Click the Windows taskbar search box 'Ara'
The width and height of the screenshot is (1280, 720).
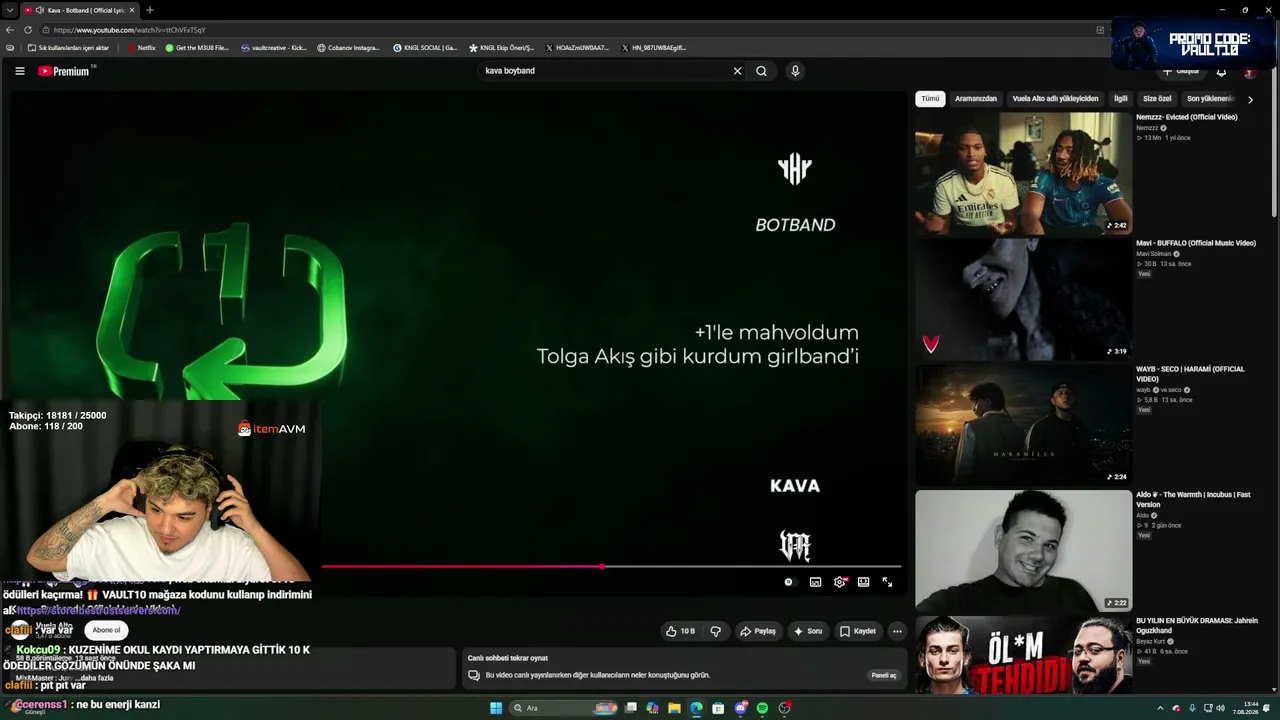pos(564,708)
